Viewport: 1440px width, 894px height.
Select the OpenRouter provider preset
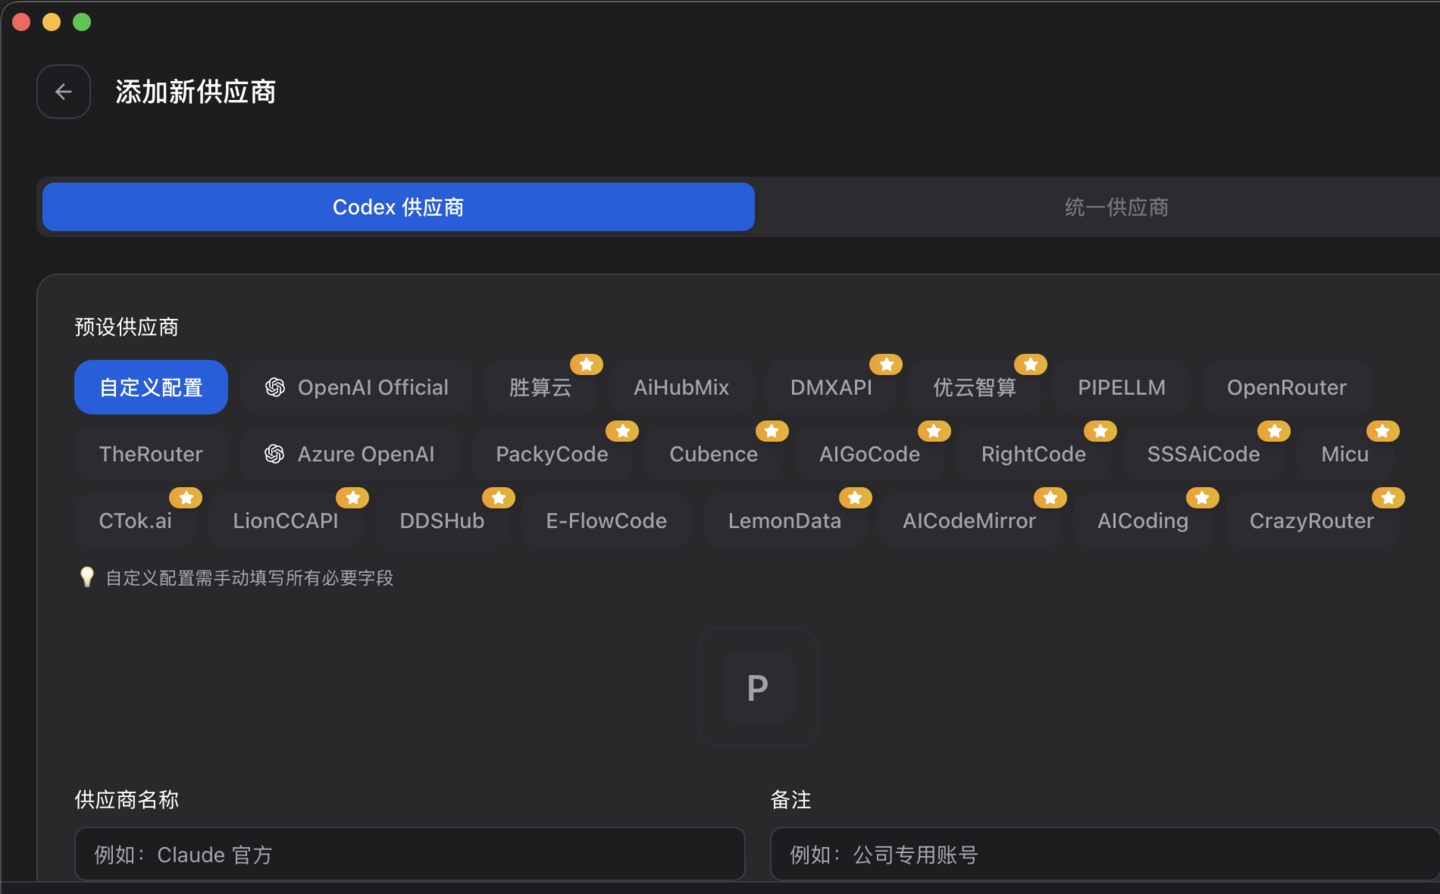coord(1287,387)
